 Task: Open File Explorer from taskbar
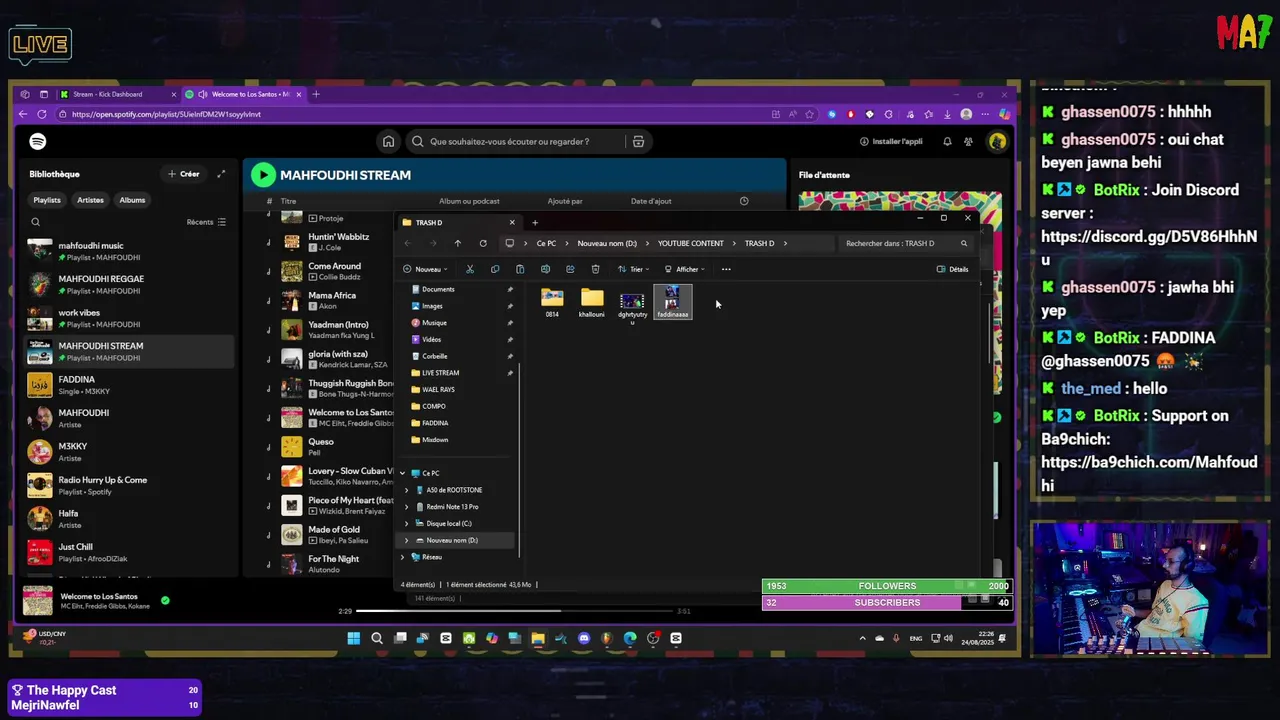click(x=538, y=638)
